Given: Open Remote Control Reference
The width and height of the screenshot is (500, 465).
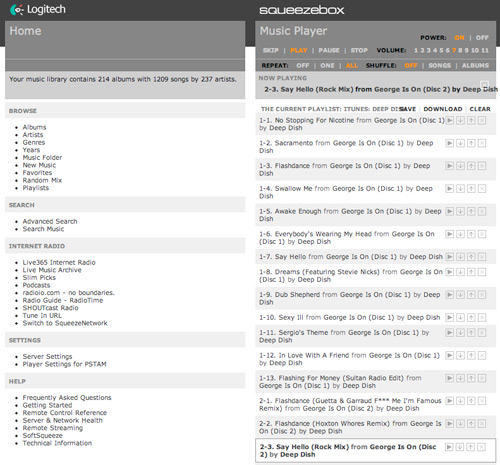Looking at the screenshot, I should 65,413.
